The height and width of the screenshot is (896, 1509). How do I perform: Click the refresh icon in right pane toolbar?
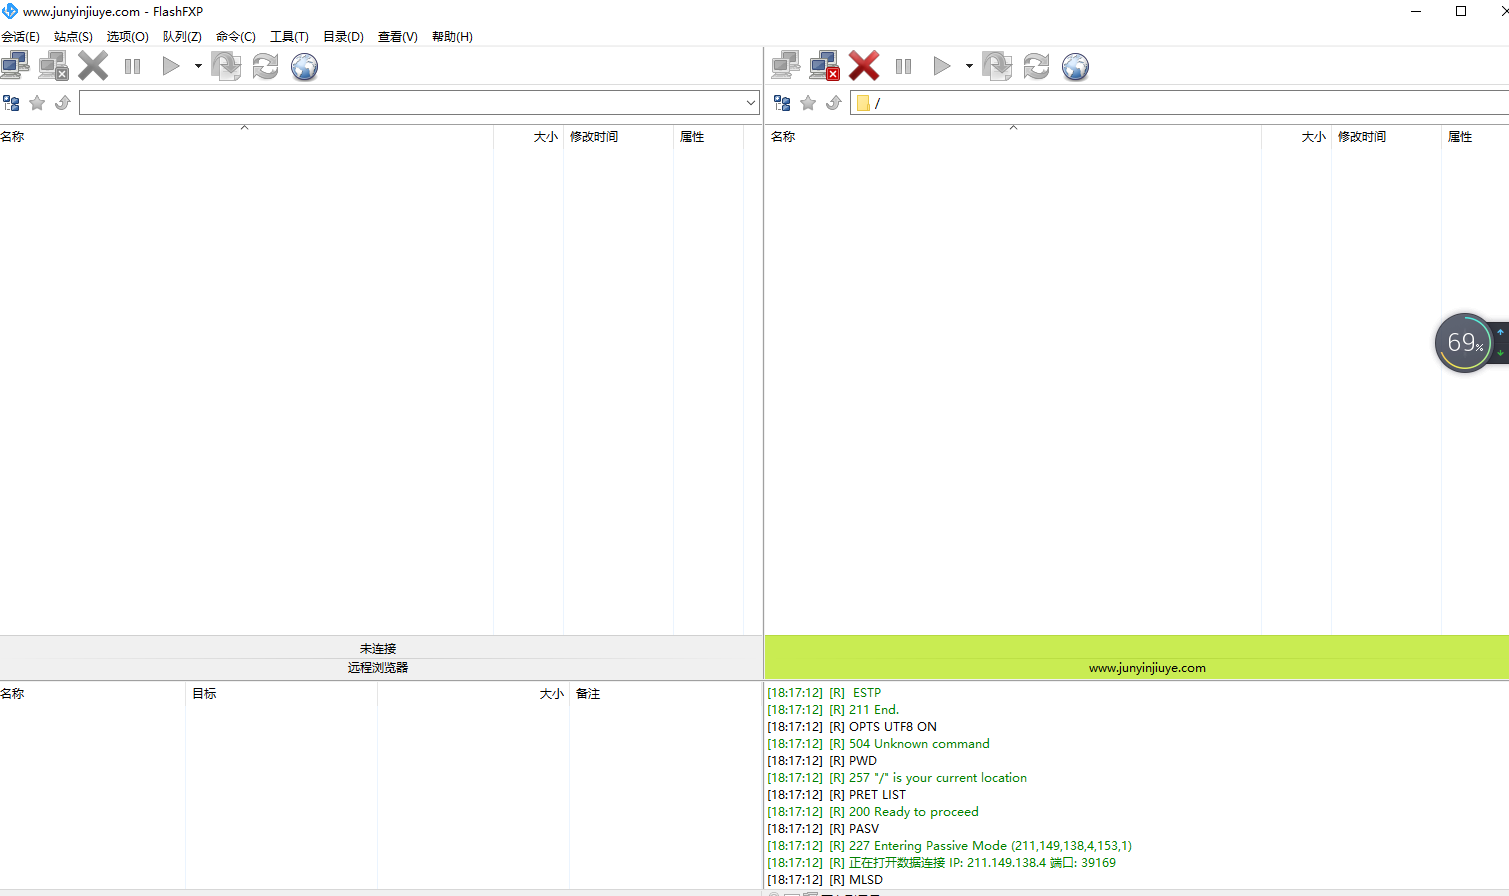click(1036, 67)
